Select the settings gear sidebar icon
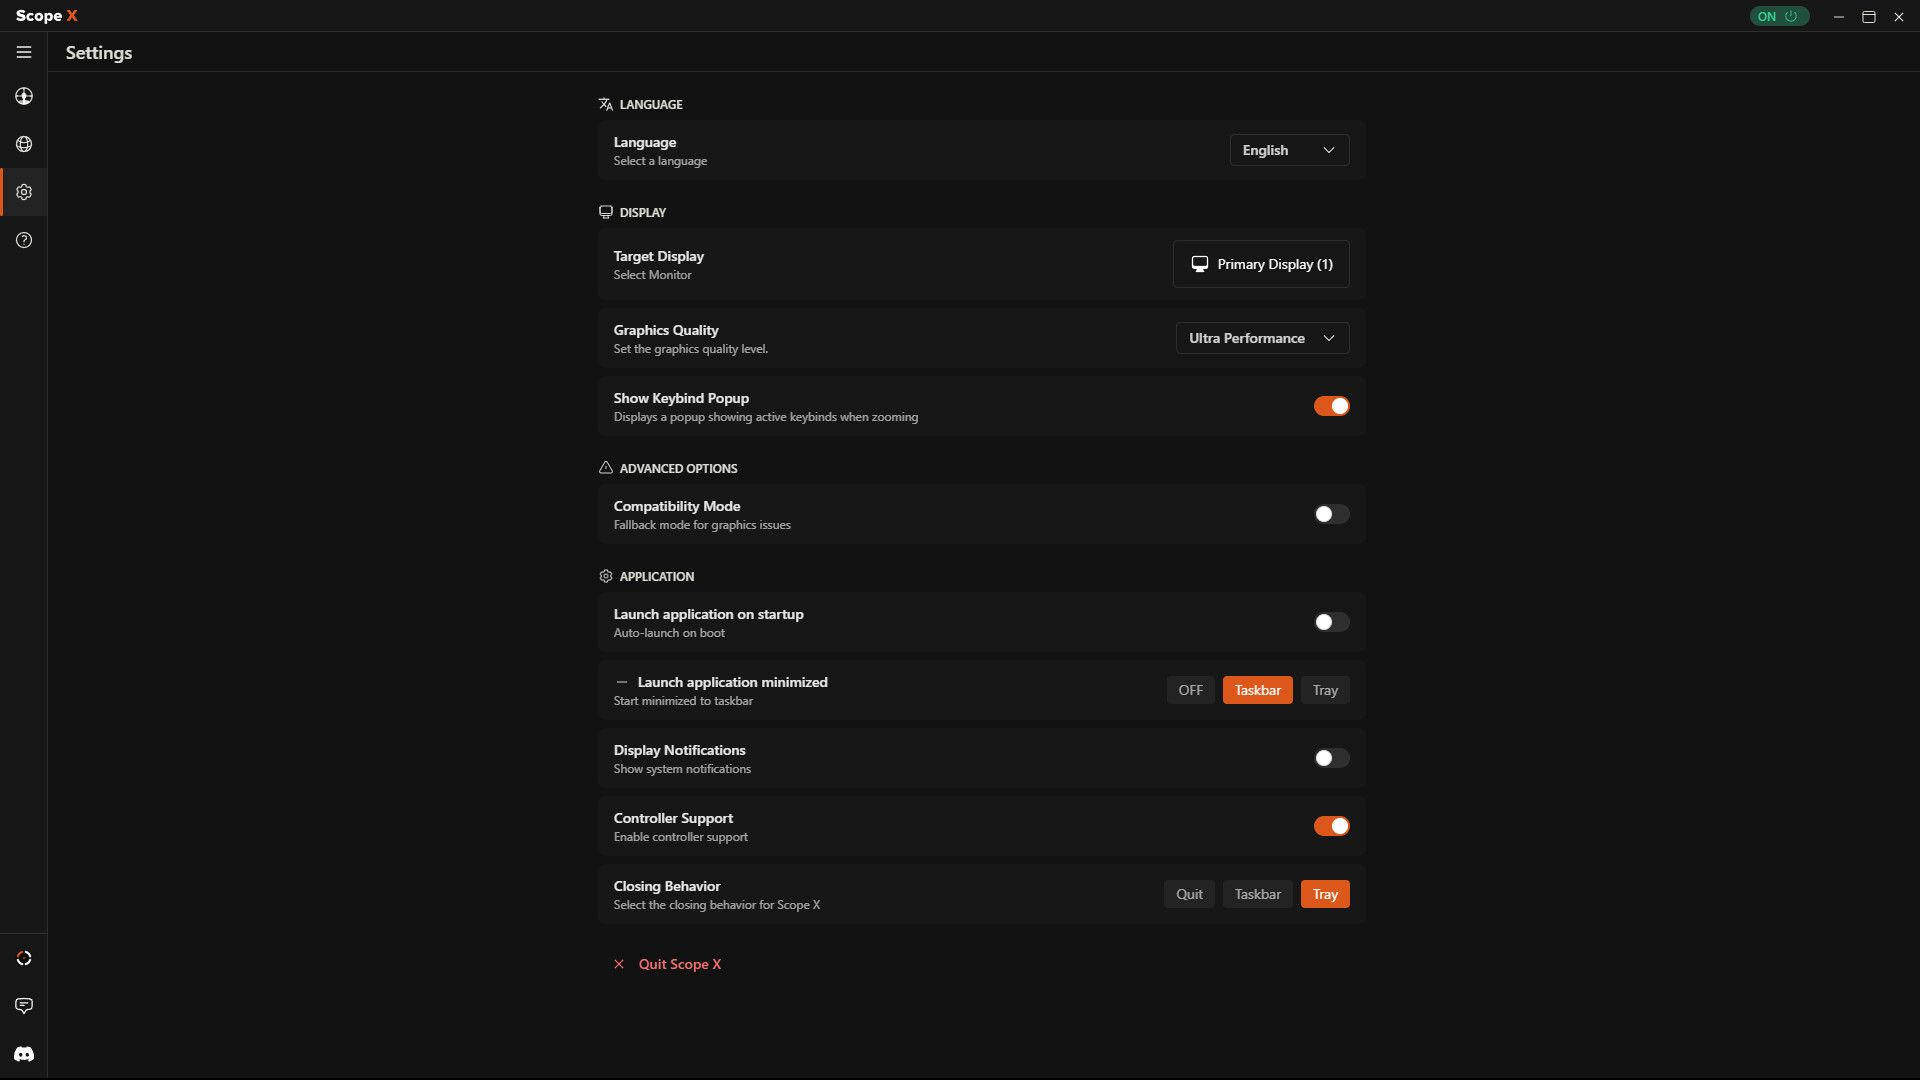Screen dimensions: 1920x1080 click(x=24, y=192)
